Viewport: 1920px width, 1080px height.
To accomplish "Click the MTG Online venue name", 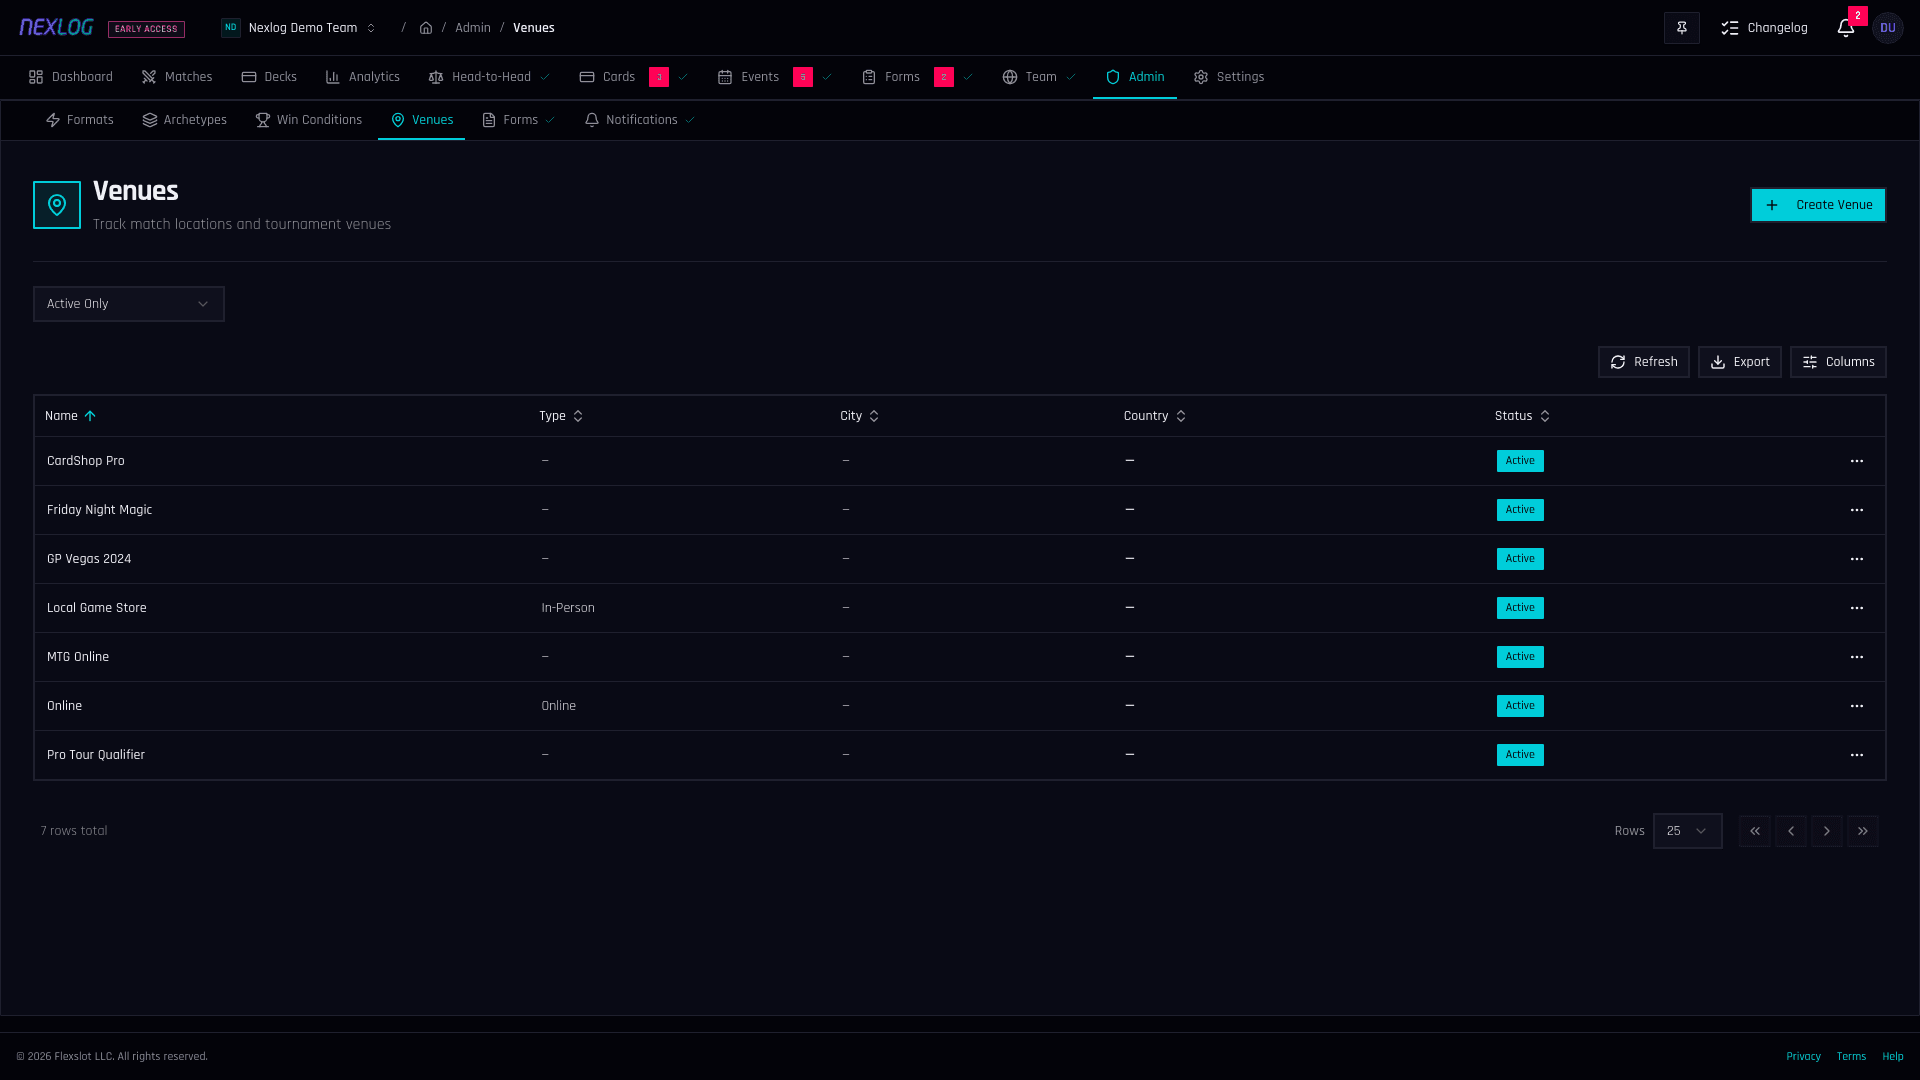I will 78,657.
